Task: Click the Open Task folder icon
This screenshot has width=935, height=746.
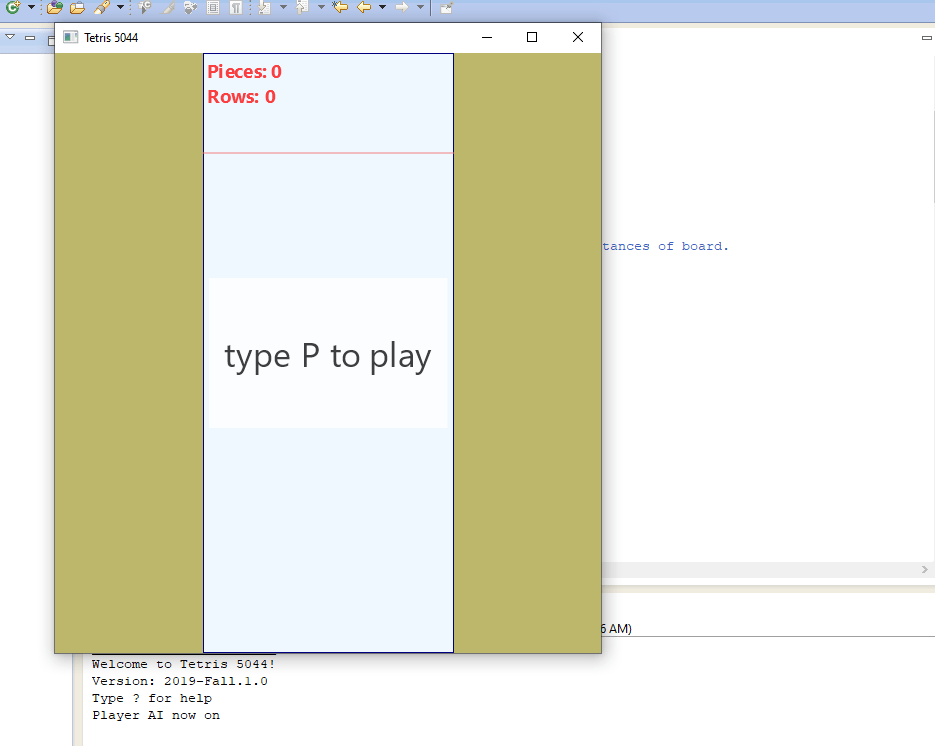Action: tap(77, 7)
